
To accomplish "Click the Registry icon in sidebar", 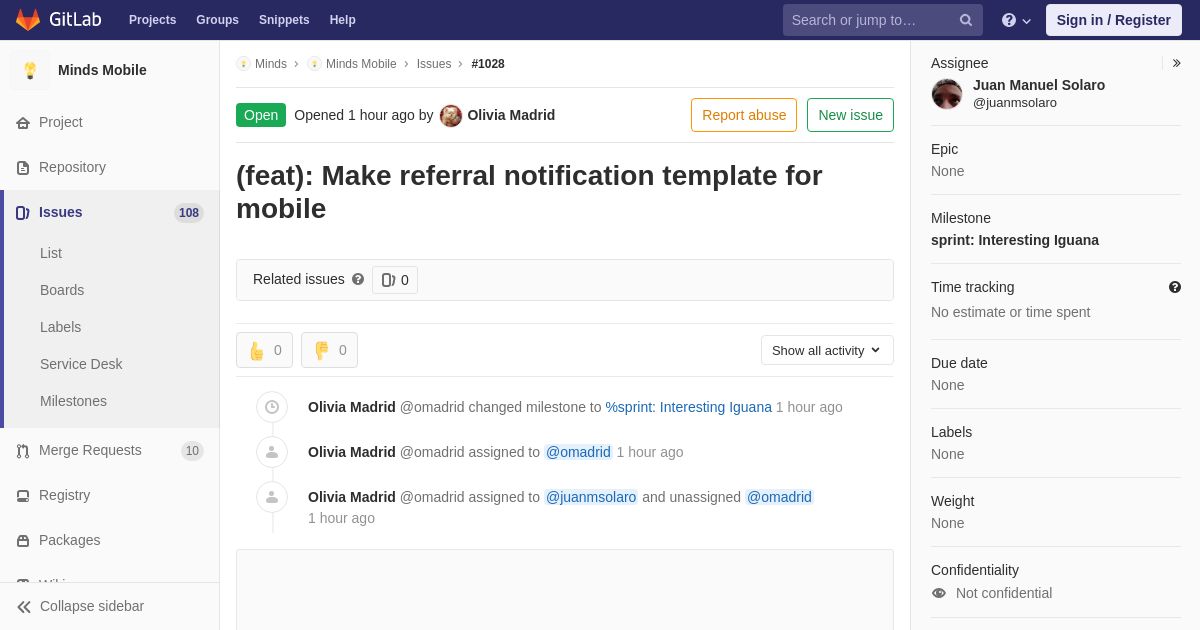I will (x=23, y=496).
